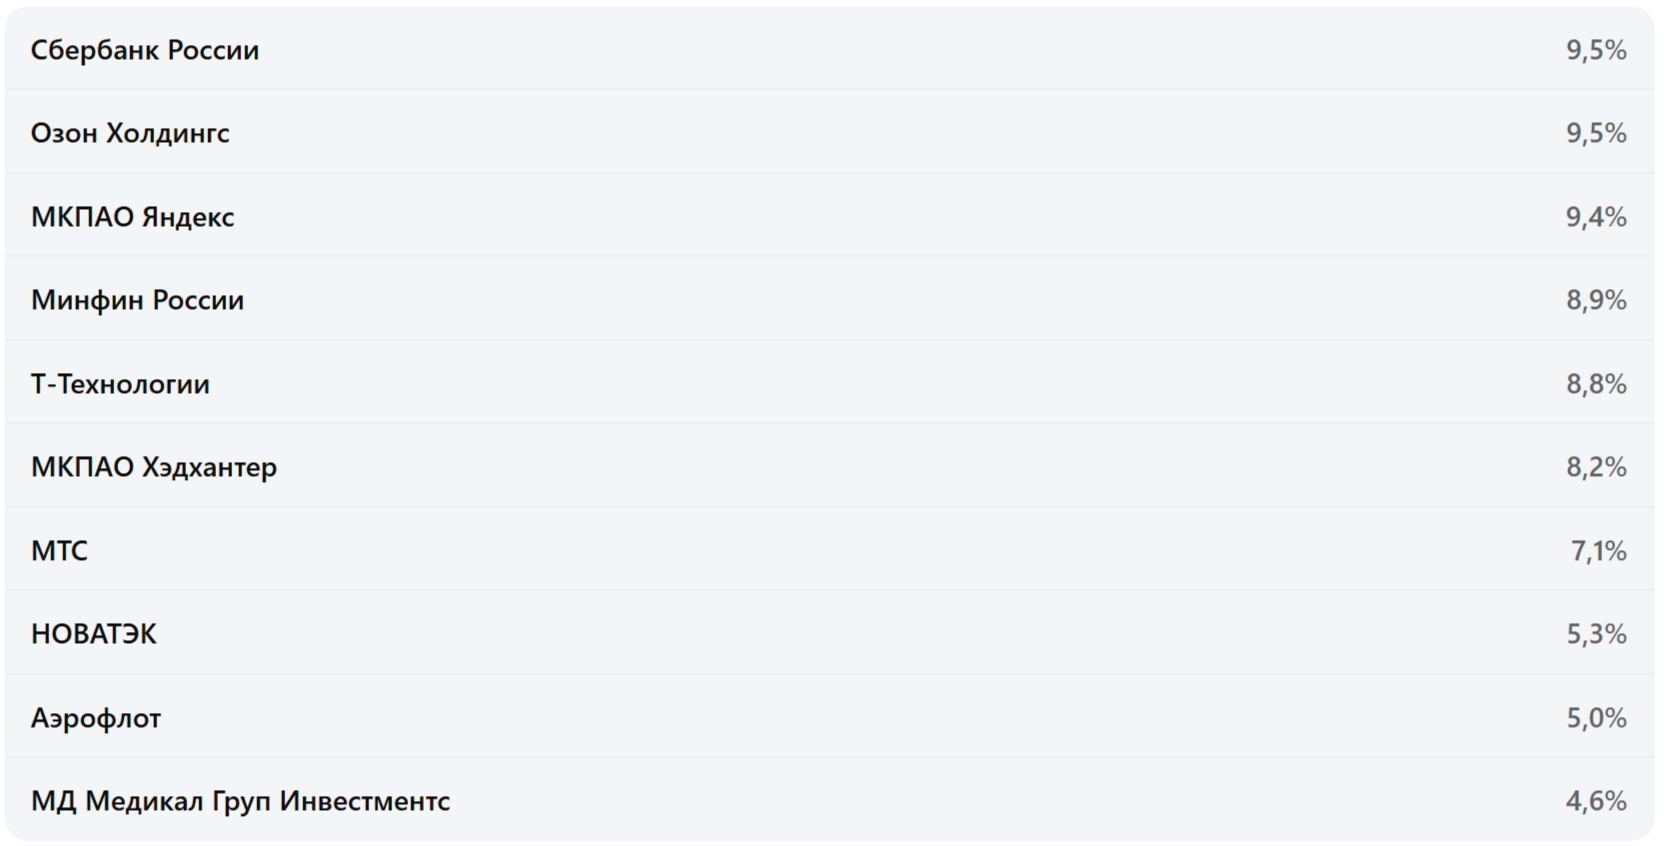This screenshot has height=846, width=1664.
Task: Click the Сбербанк России row name
Action: tap(145, 50)
